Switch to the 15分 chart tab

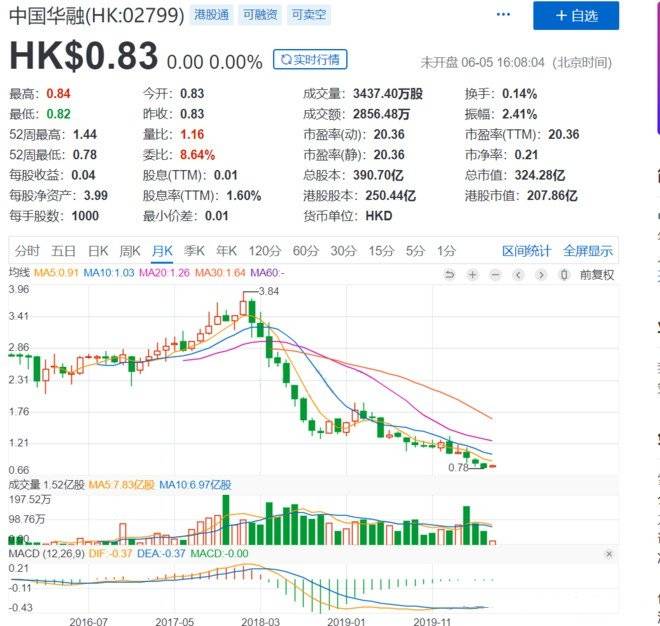[381, 251]
